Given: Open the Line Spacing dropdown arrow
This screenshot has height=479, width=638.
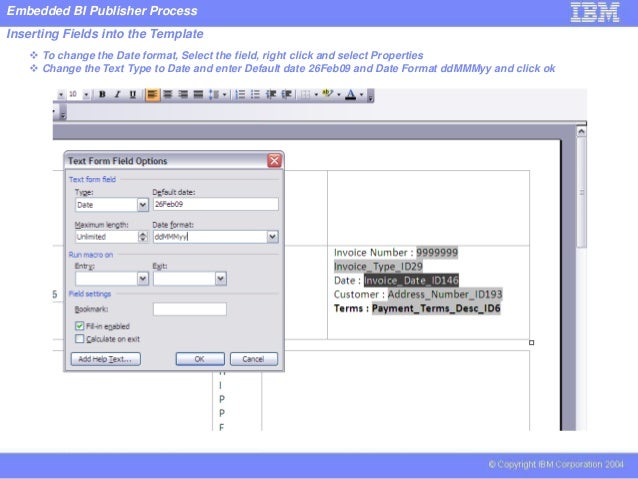Looking at the screenshot, I should [x=224, y=95].
